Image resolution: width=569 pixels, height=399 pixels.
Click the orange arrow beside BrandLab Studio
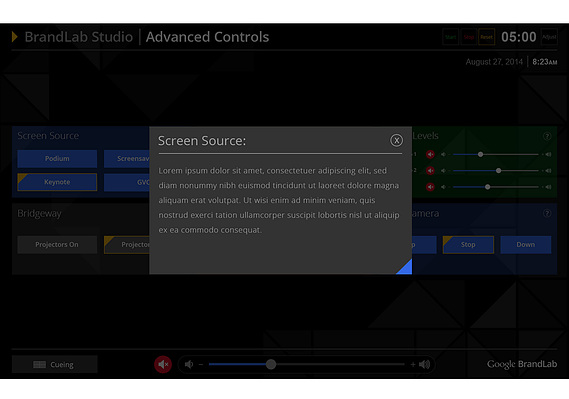click(15, 37)
